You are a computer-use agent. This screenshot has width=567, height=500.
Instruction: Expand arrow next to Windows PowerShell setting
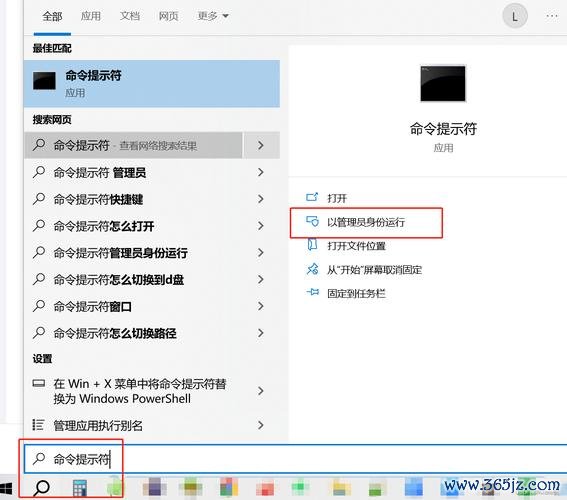(261, 391)
